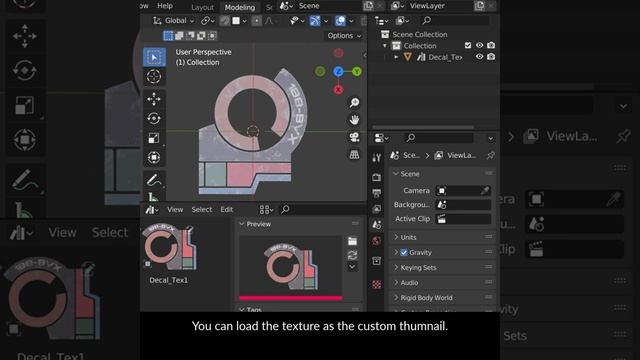Screen dimensions: 640x360
Task: Open the Tool properties tab
Action: pyautogui.click(x=376, y=158)
